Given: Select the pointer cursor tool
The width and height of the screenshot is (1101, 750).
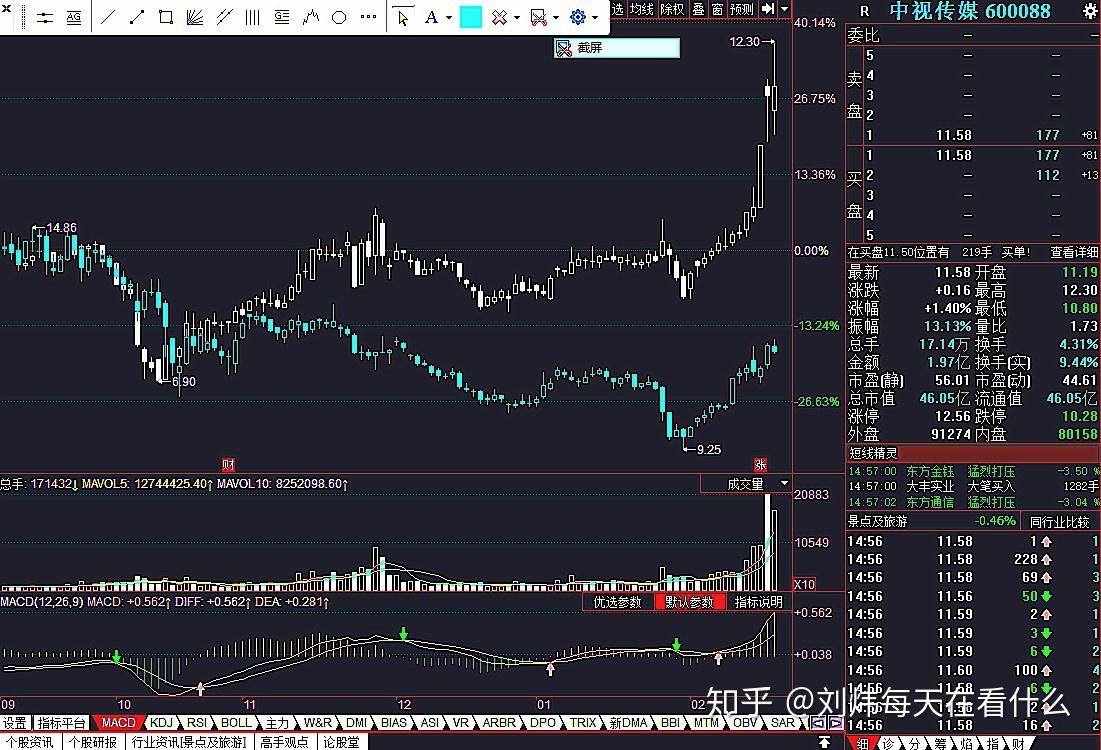Looking at the screenshot, I should tap(402, 18).
